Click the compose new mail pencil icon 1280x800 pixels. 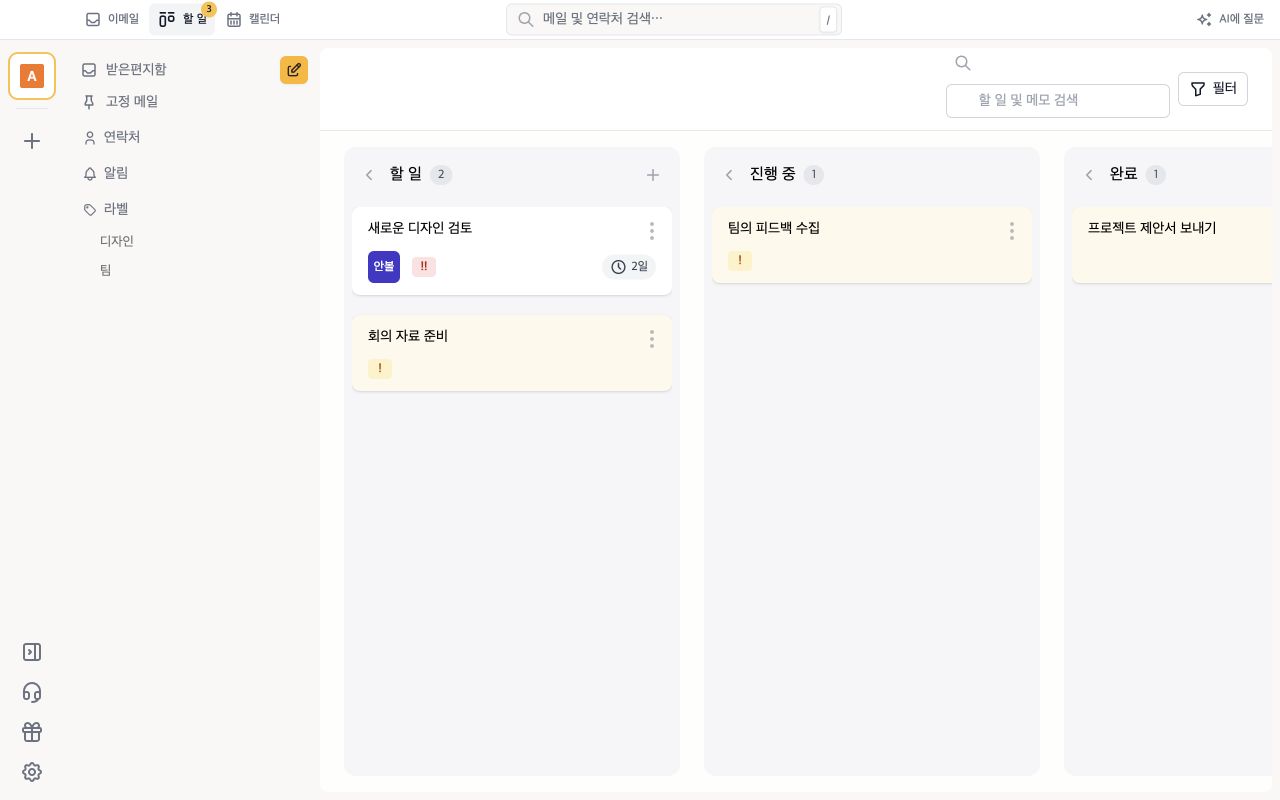click(294, 70)
